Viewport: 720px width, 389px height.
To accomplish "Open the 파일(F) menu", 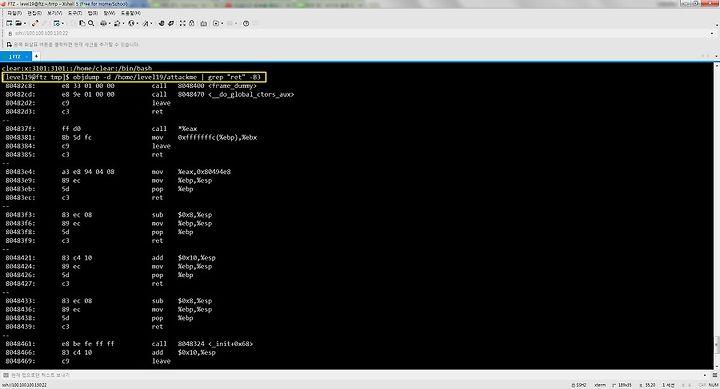I will point(14,13).
